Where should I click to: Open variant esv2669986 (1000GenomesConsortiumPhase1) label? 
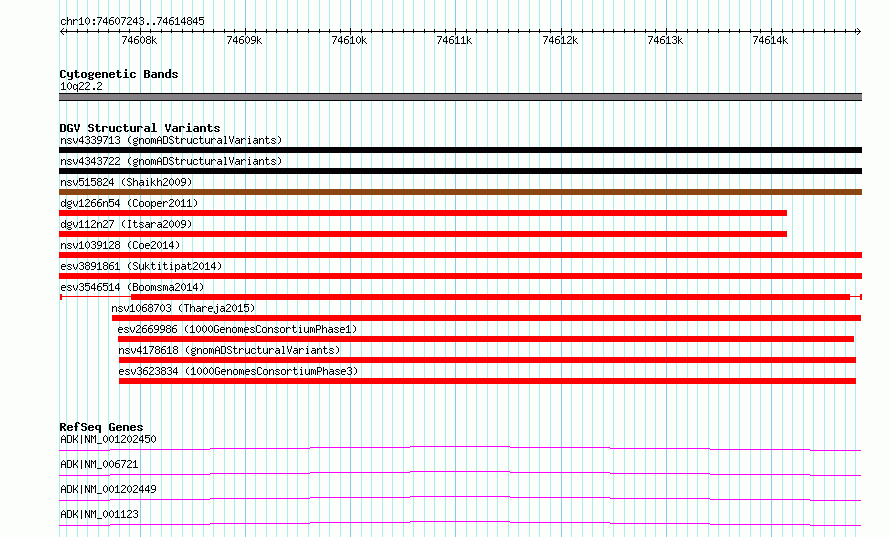click(x=237, y=329)
